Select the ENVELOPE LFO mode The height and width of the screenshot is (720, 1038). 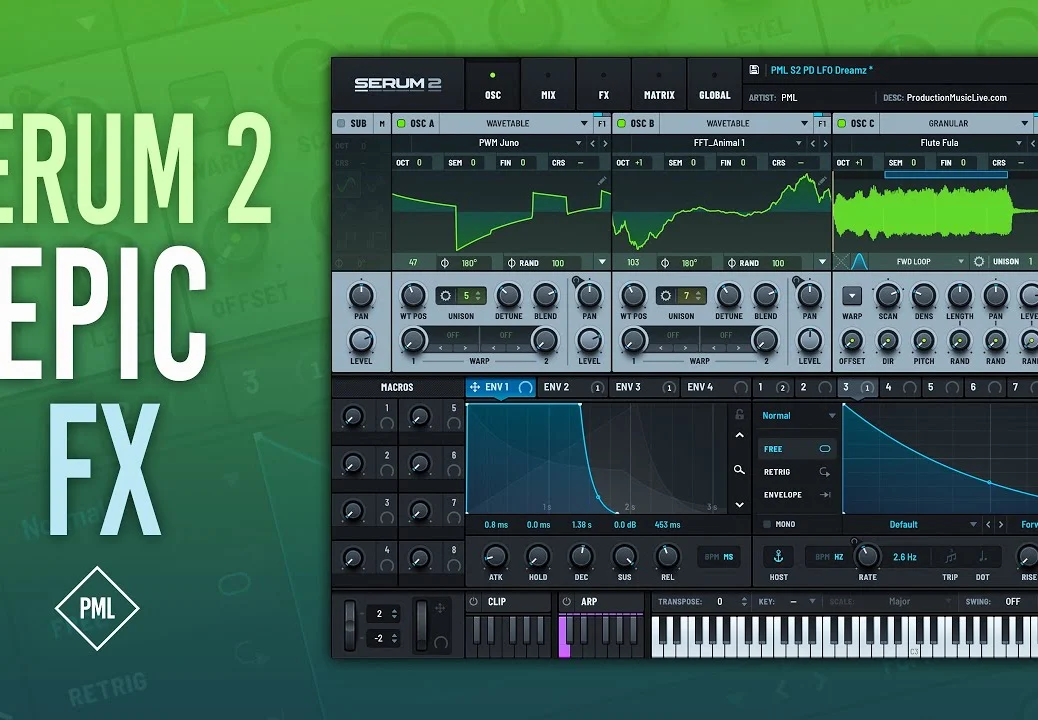(x=796, y=494)
